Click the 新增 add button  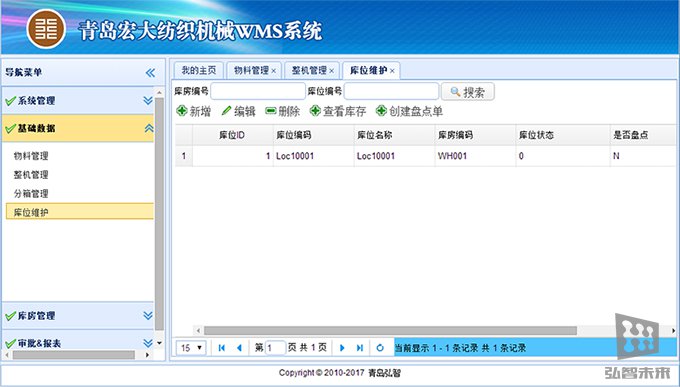click(x=193, y=112)
